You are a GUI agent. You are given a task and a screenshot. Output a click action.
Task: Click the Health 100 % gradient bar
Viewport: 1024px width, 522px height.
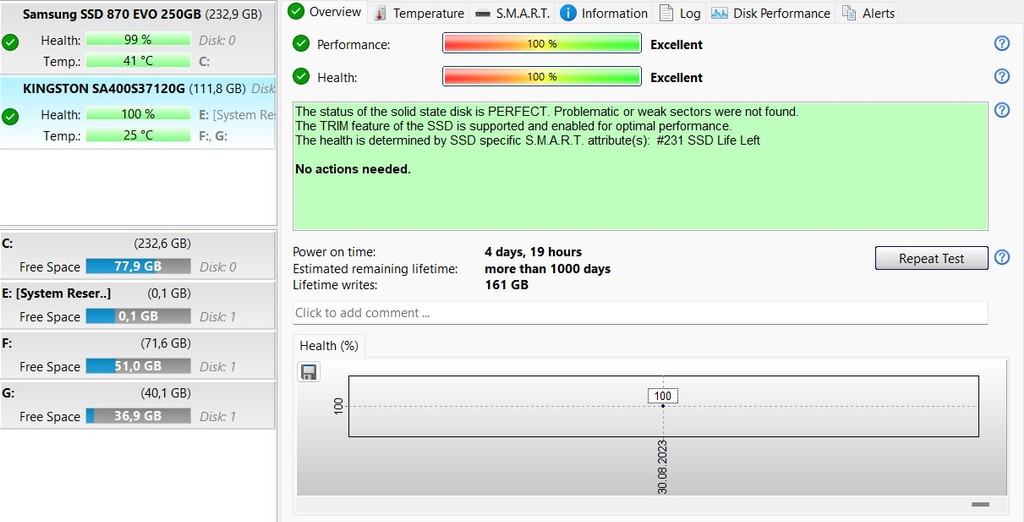point(541,76)
